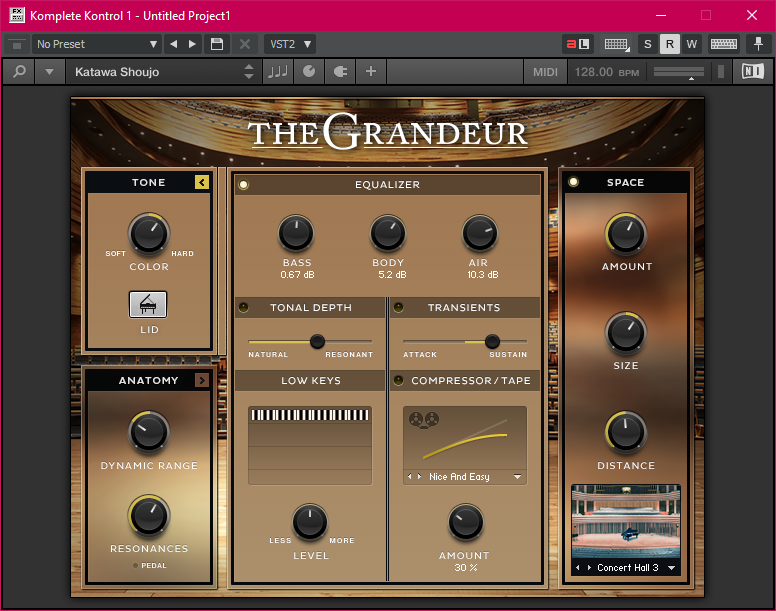776x611 pixels.
Task: Toggle the piano Lid button
Action: click(x=148, y=304)
